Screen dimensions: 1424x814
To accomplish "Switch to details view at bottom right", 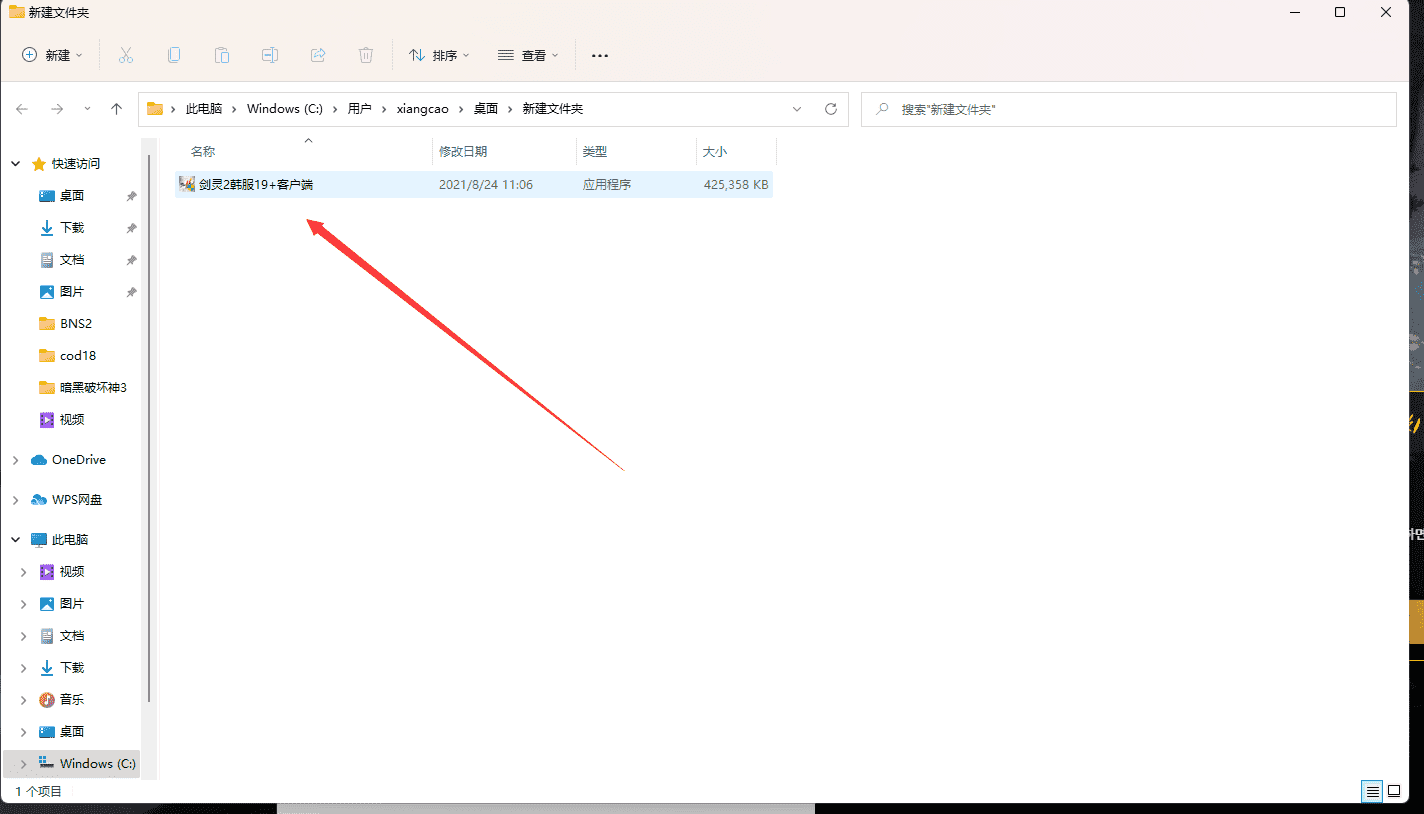I will [x=1371, y=791].
